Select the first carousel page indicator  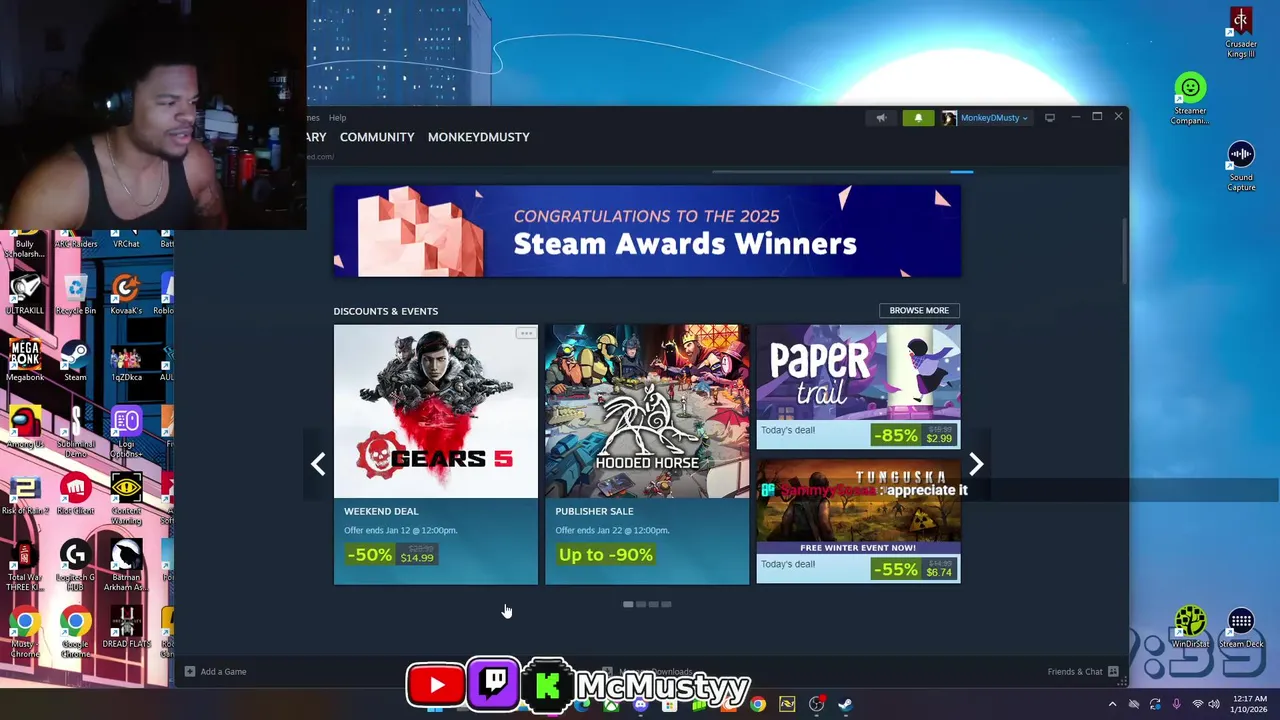[628, 604]
